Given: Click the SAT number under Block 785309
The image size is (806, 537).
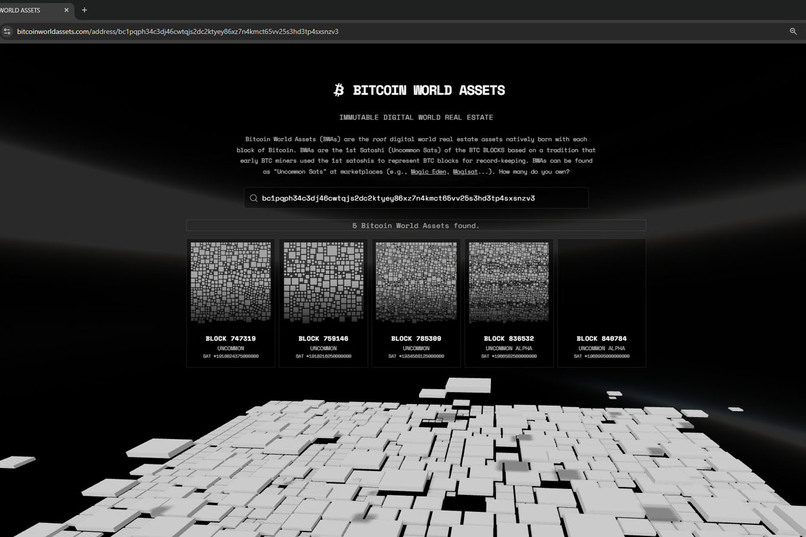Looking at the screenshot, I should [x=416, y=356].
